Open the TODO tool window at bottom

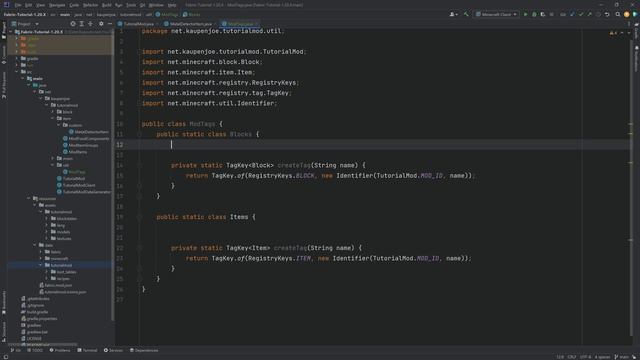(35, 350)
